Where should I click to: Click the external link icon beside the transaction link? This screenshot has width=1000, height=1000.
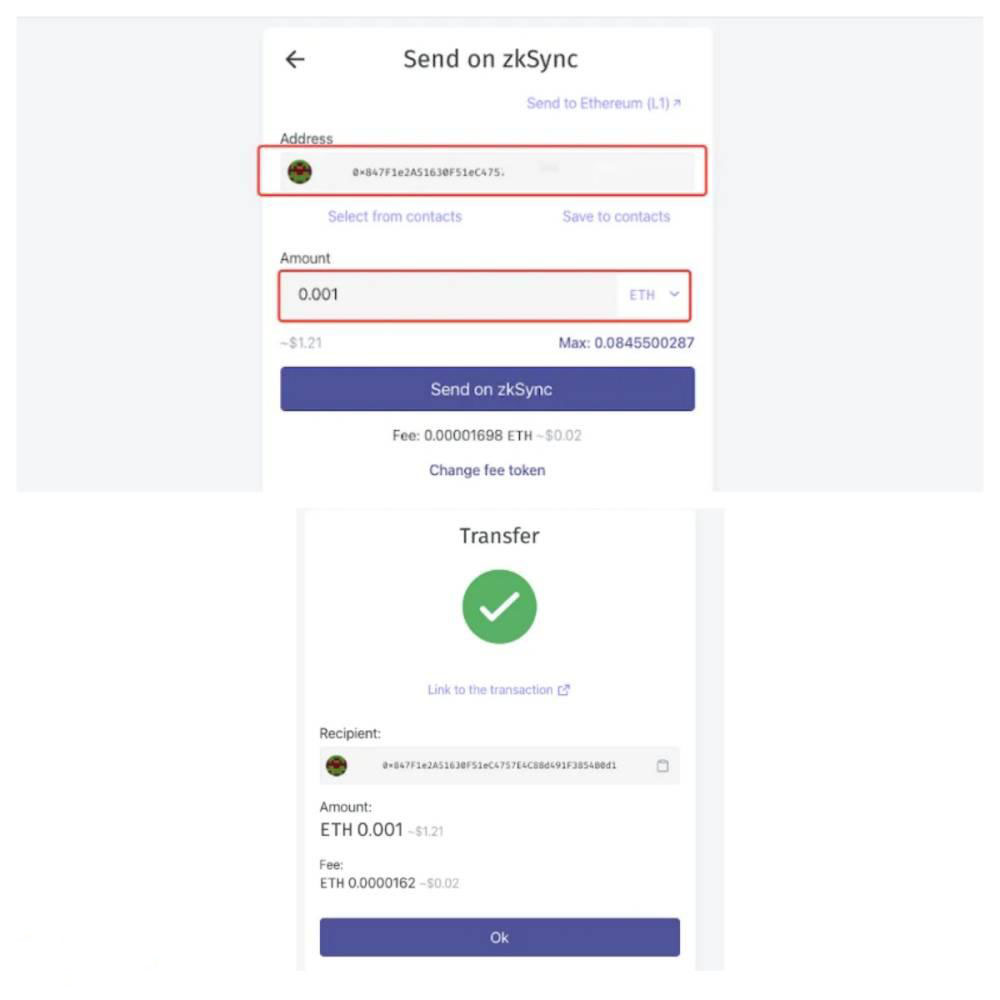[563, 689]
